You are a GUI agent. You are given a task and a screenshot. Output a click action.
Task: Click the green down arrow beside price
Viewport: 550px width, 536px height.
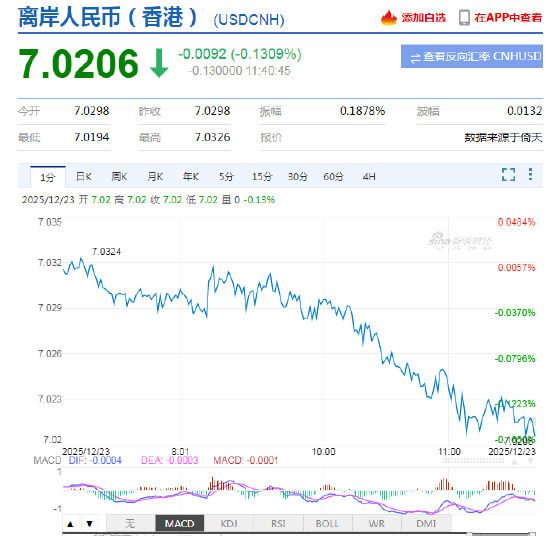click(159, 63)
